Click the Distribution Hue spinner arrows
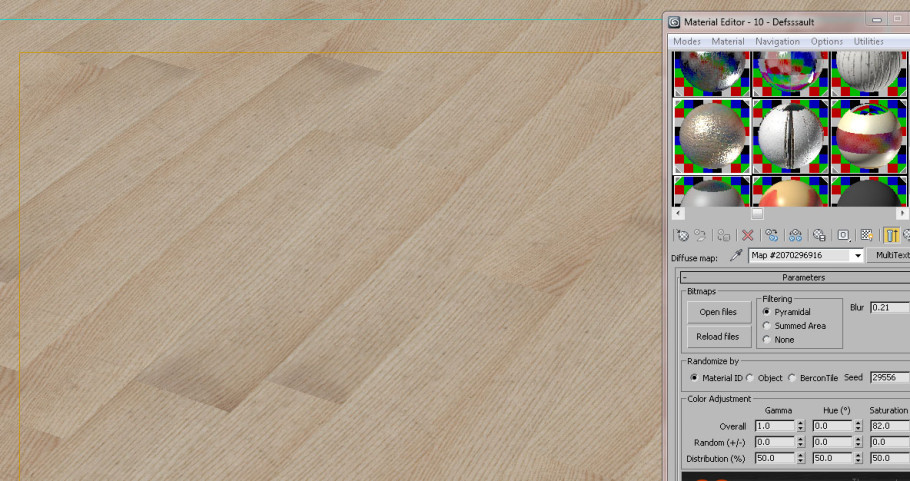This screenshot has height=481, width=910. point(858,458)
